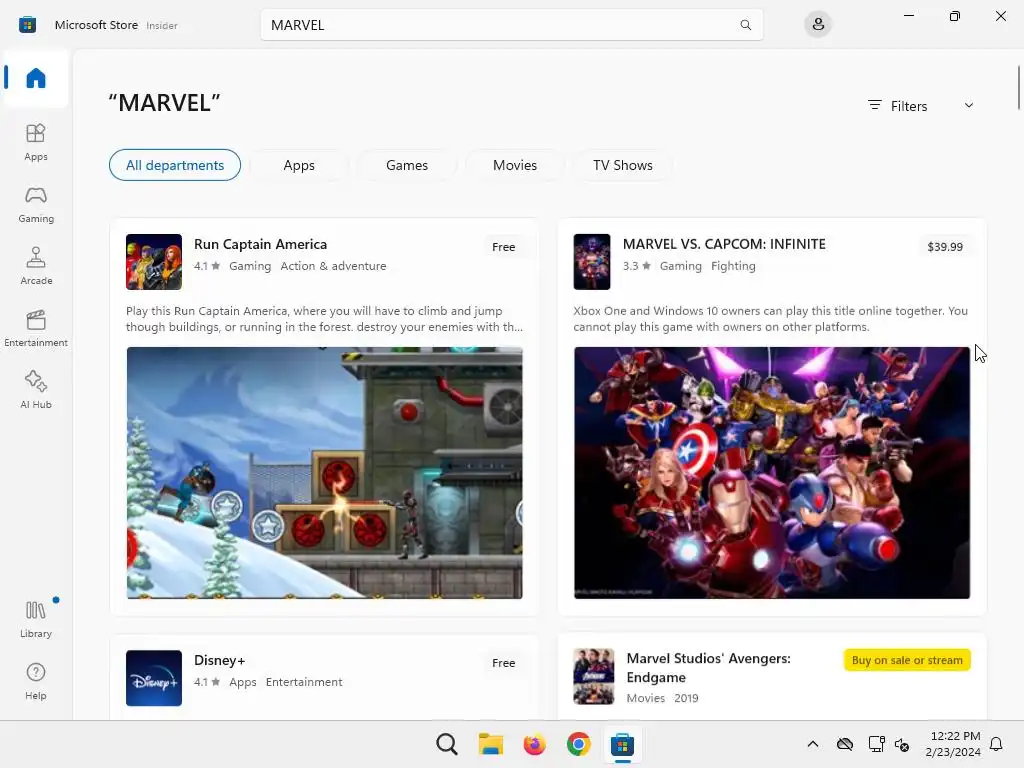1024x768 pixels.
Task: Click the "MARVEL" search results heading
Action: coord(164,103)
